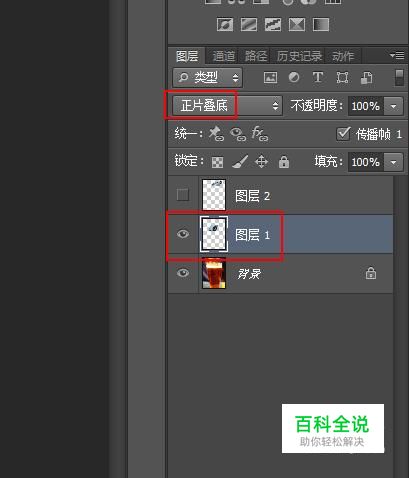Filter for smart object layers
This screenshot has width=409, height=478.
[367, 78]
